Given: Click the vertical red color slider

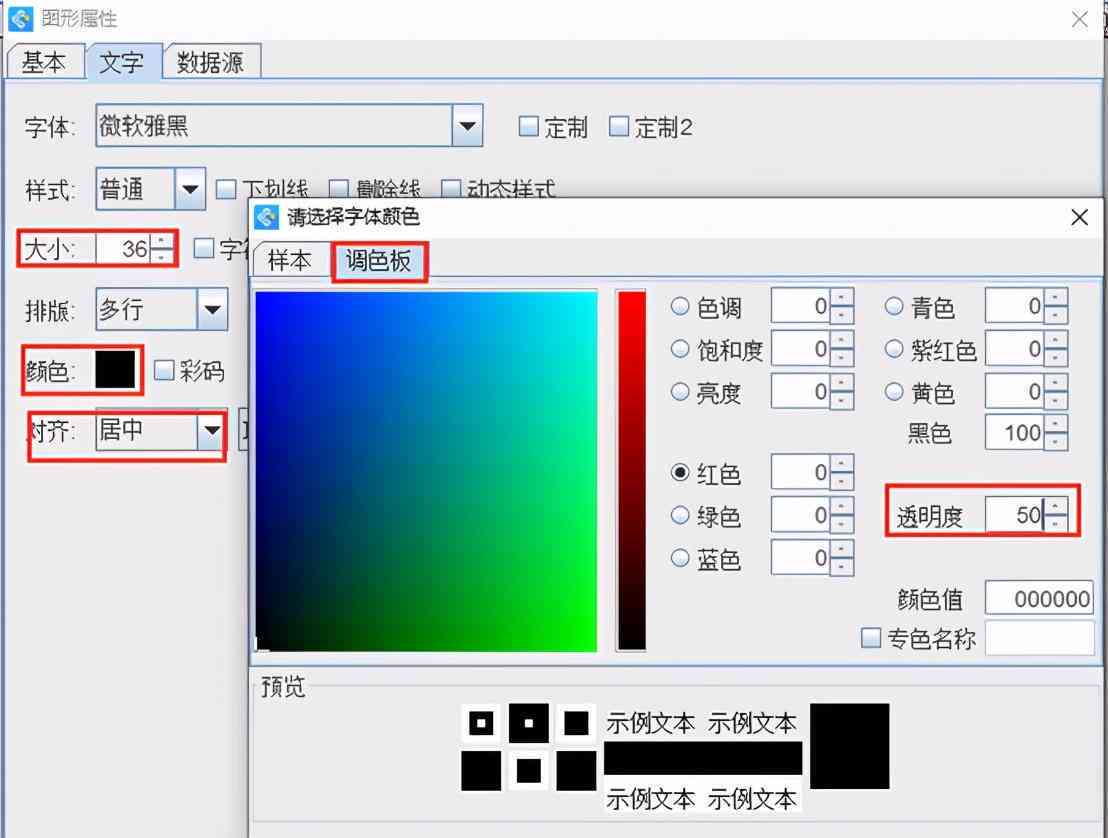Looking at the screenshot, I should click(631, 471).
